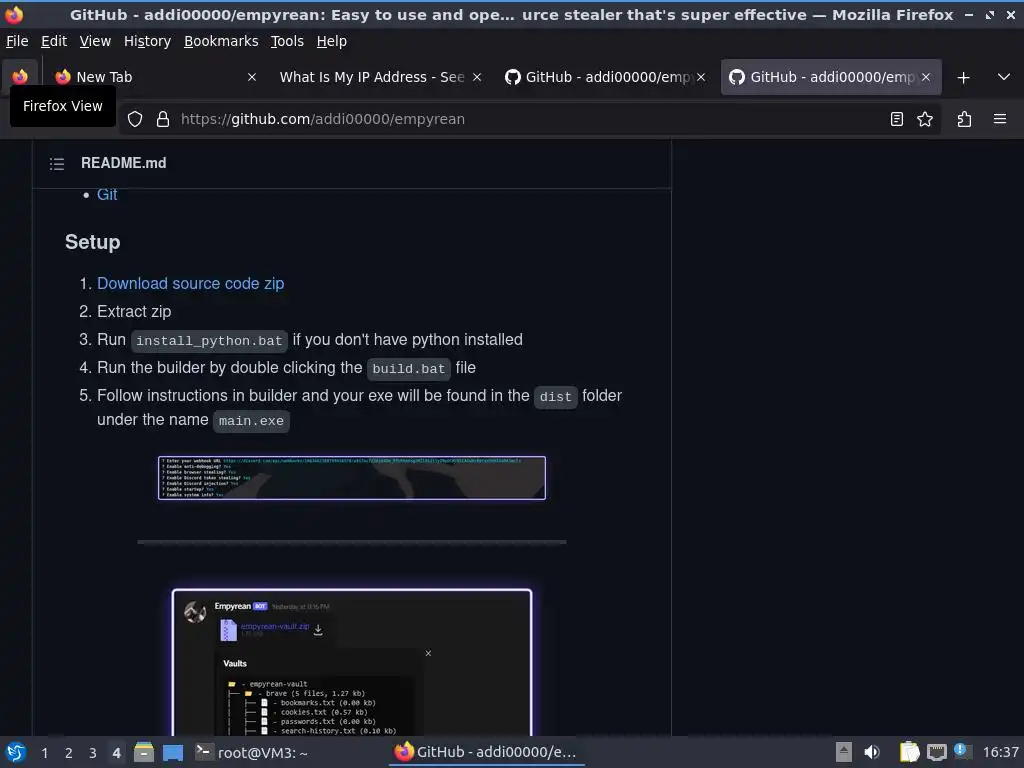This screenshot has width=1024, height=768.
Task: Bookmark this page with the star icon
Action: (925, 119)
